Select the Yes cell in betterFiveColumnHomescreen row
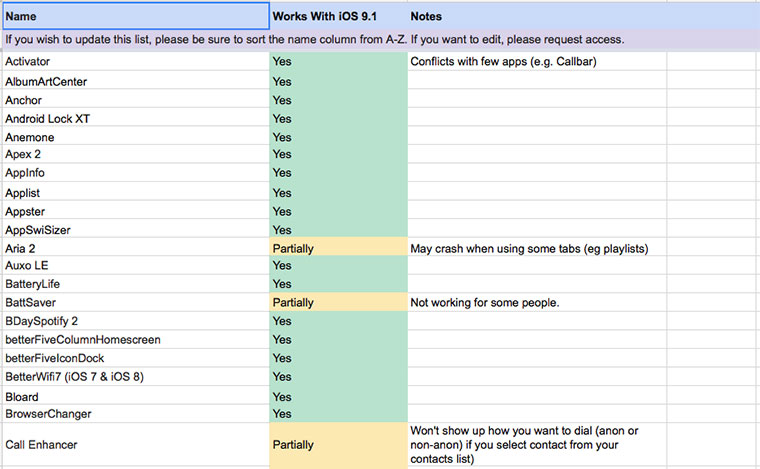 pos(338,340)
